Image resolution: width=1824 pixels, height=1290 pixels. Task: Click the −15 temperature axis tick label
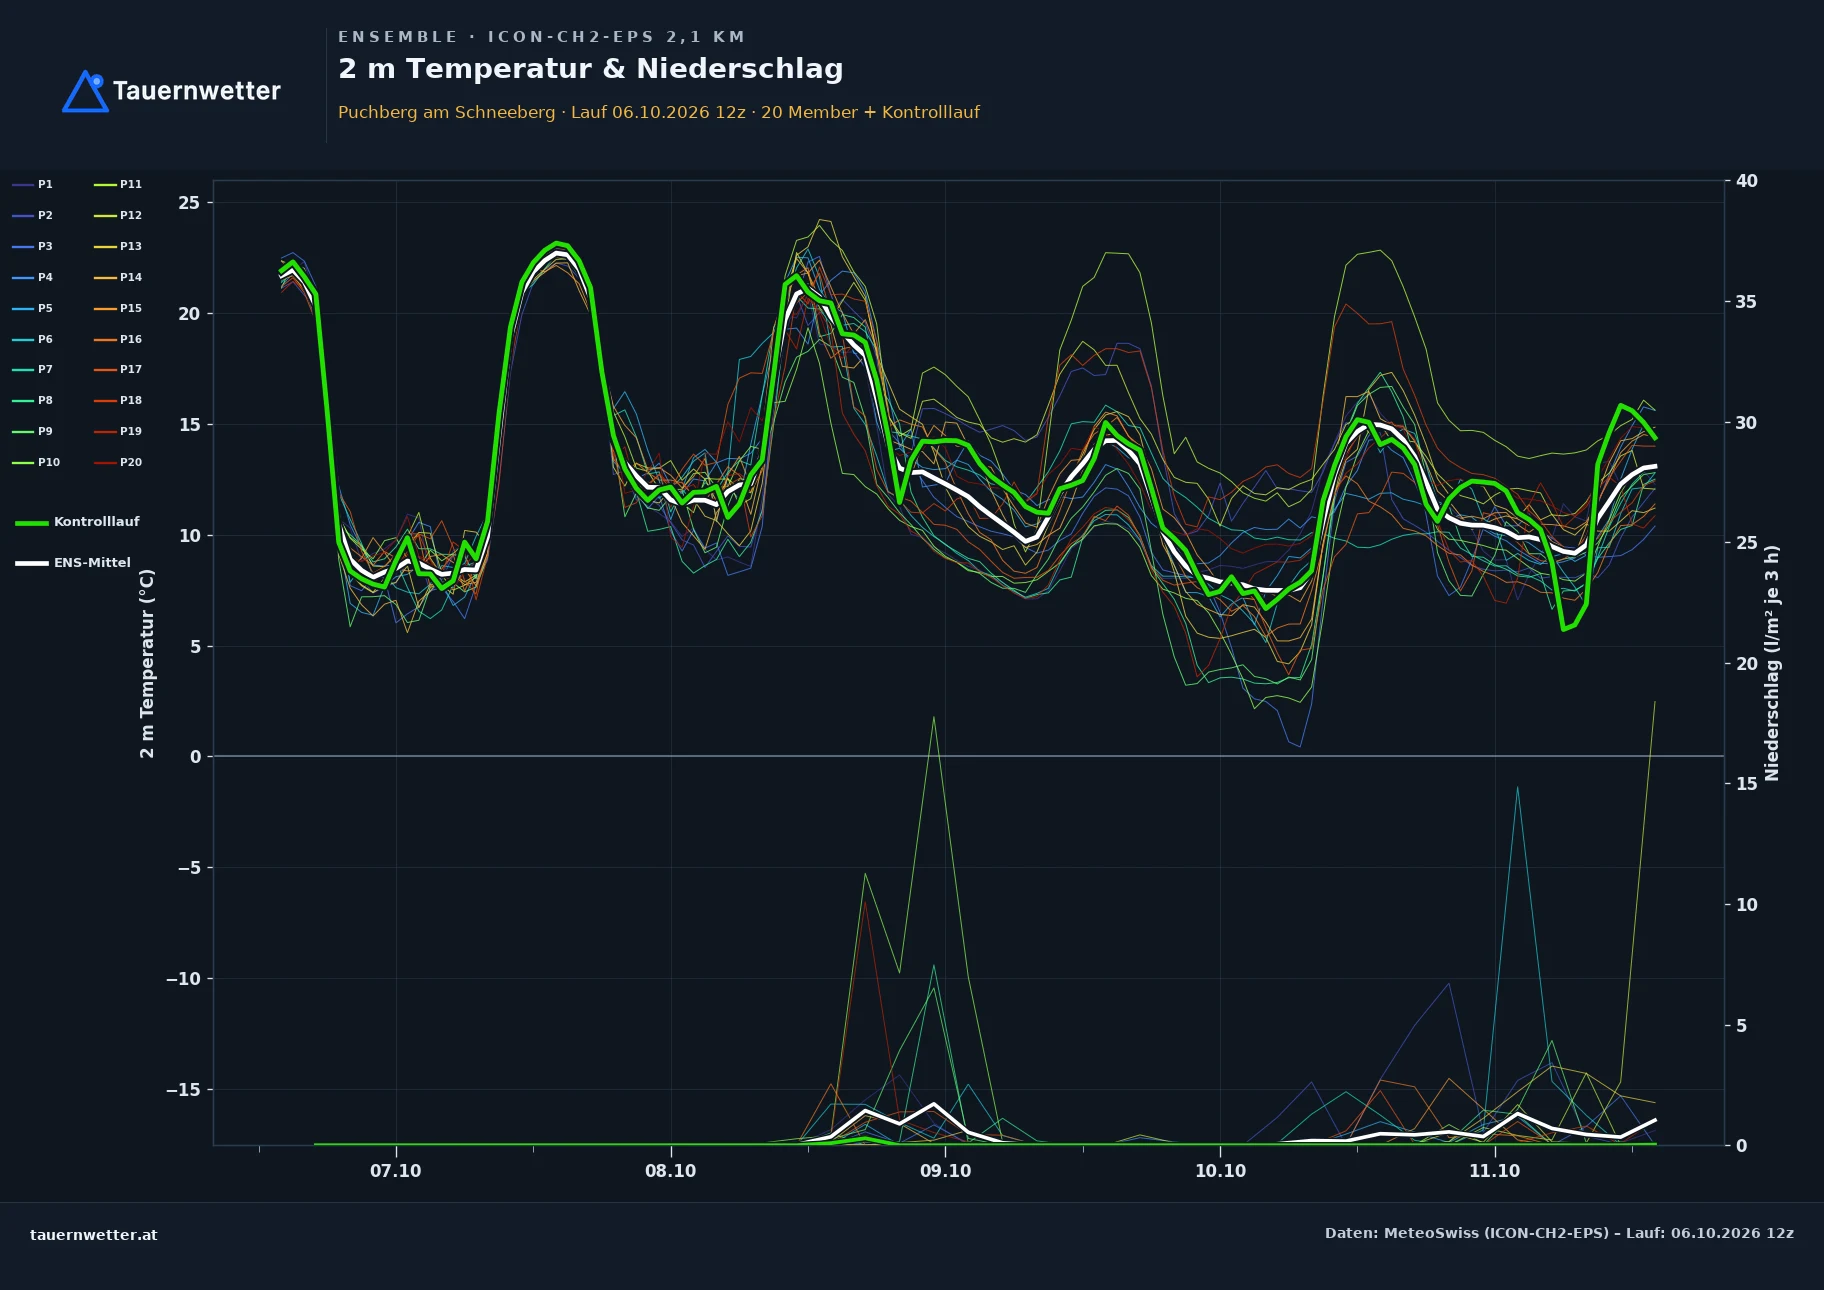click(183, 1090)
